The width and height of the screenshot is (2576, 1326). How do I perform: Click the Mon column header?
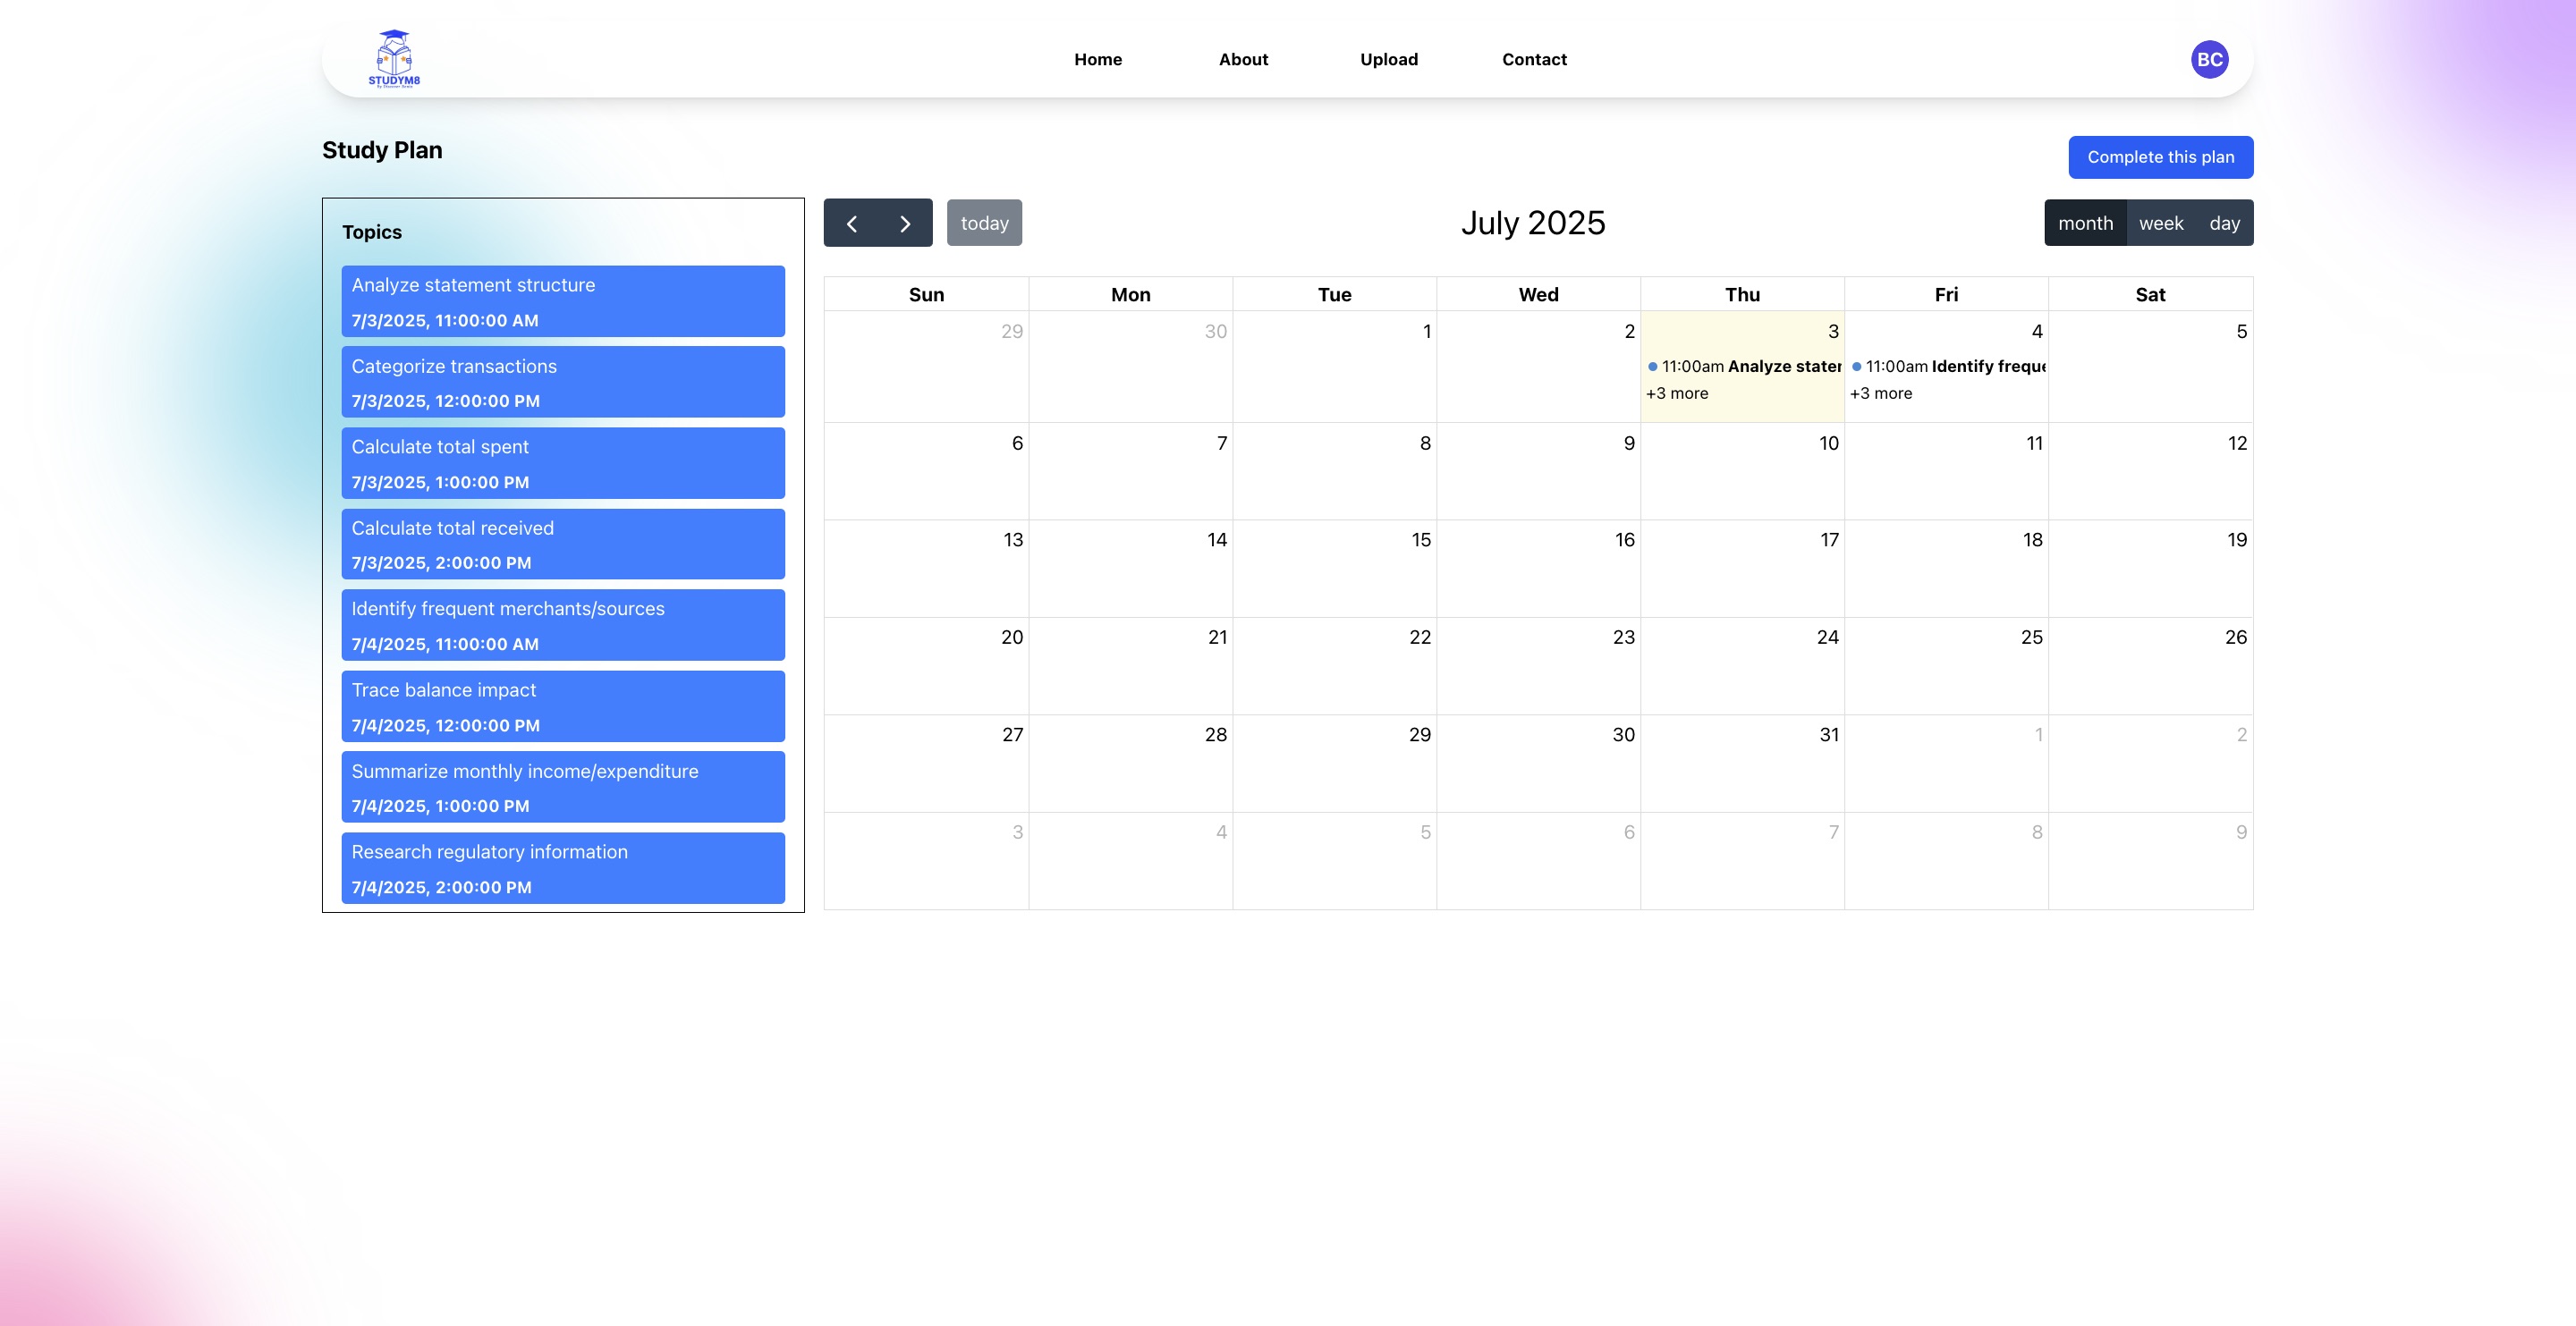point(1130,294)
